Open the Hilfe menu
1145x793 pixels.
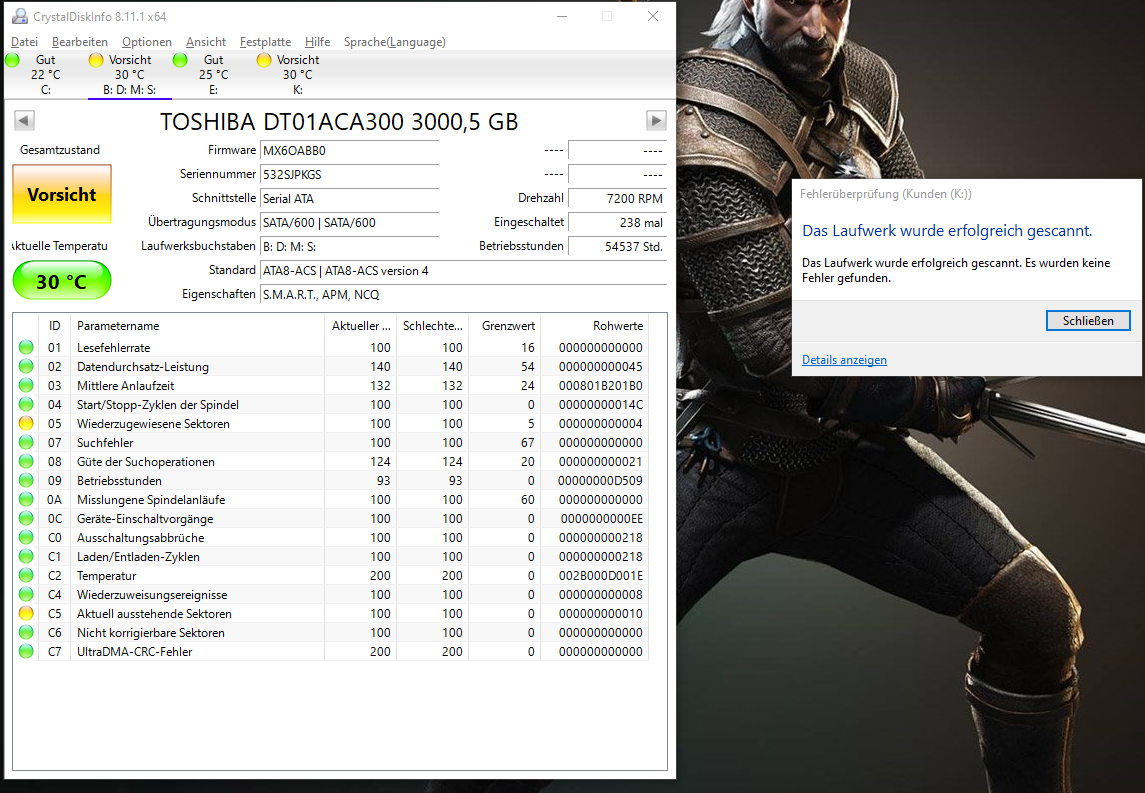pyautogui.click(x=317, y=42)
